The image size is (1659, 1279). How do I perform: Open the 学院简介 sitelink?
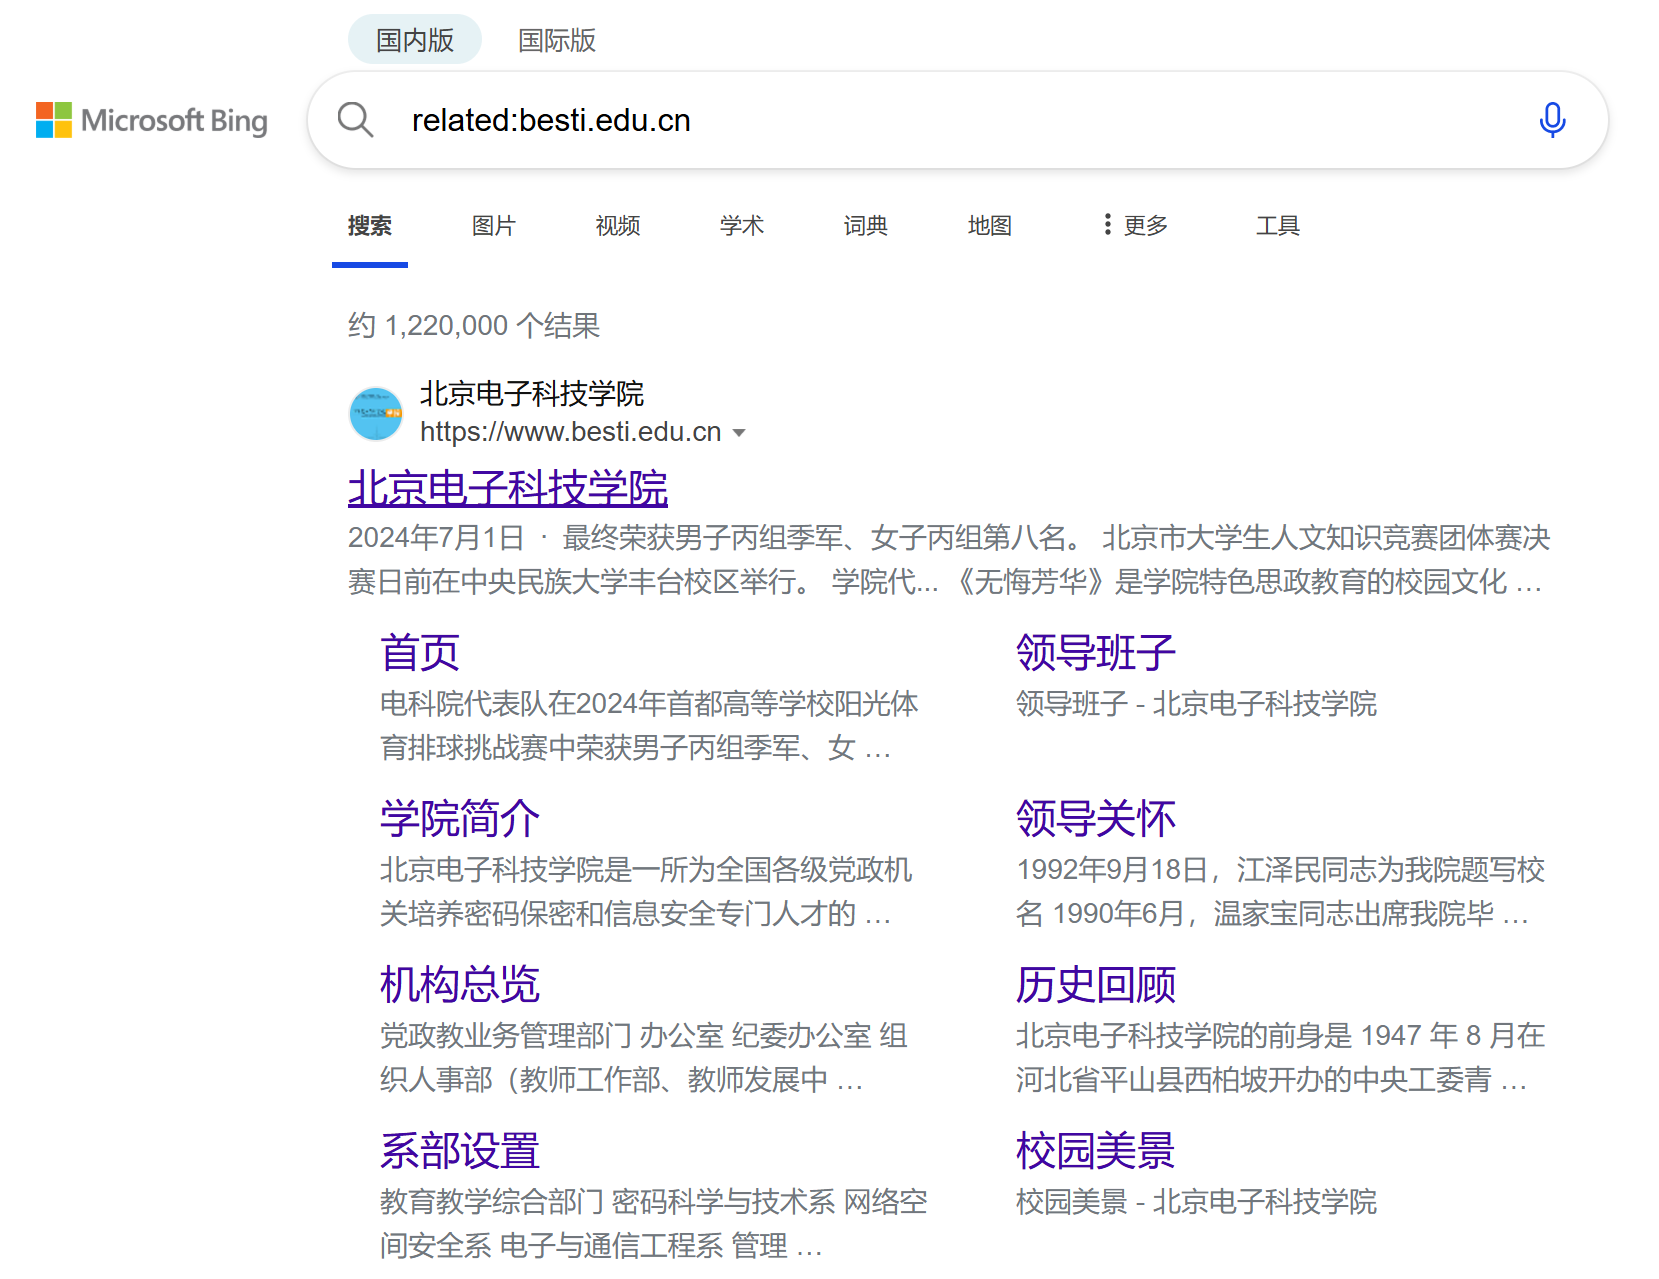click(460, 819)
